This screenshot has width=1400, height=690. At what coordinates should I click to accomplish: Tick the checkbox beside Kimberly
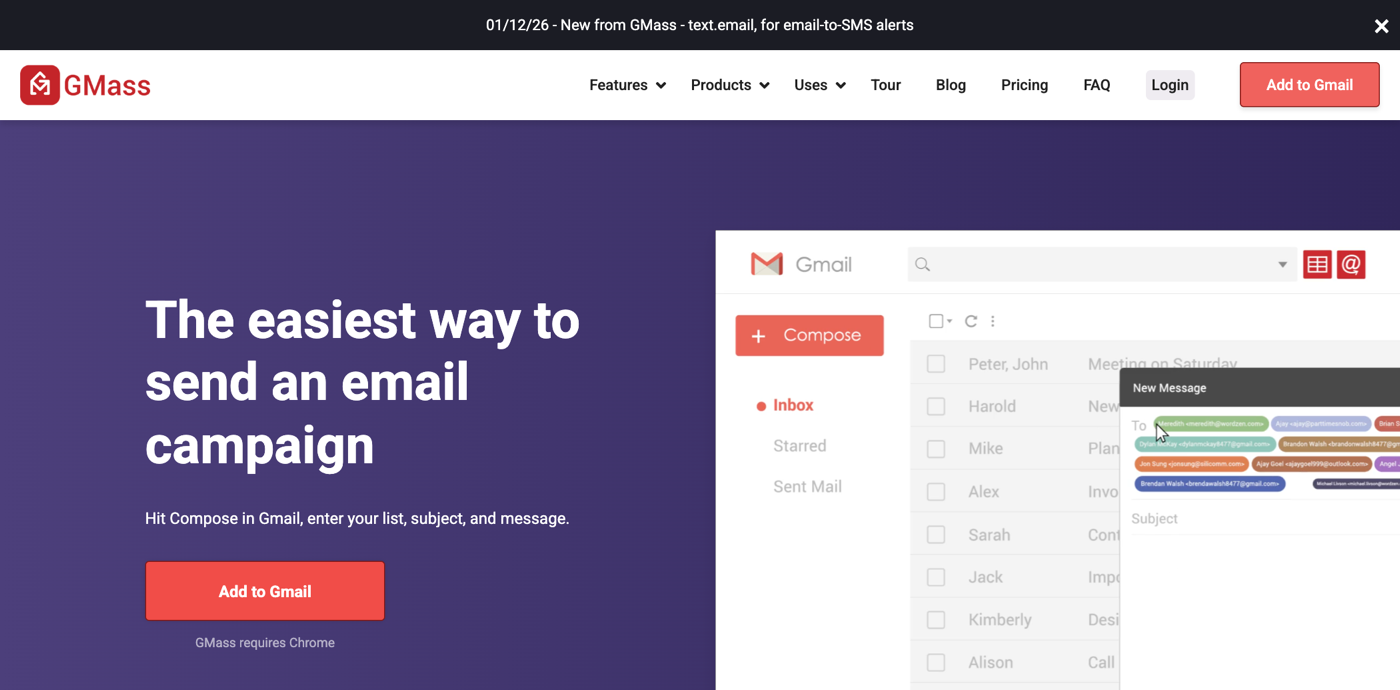coord(936,620)
